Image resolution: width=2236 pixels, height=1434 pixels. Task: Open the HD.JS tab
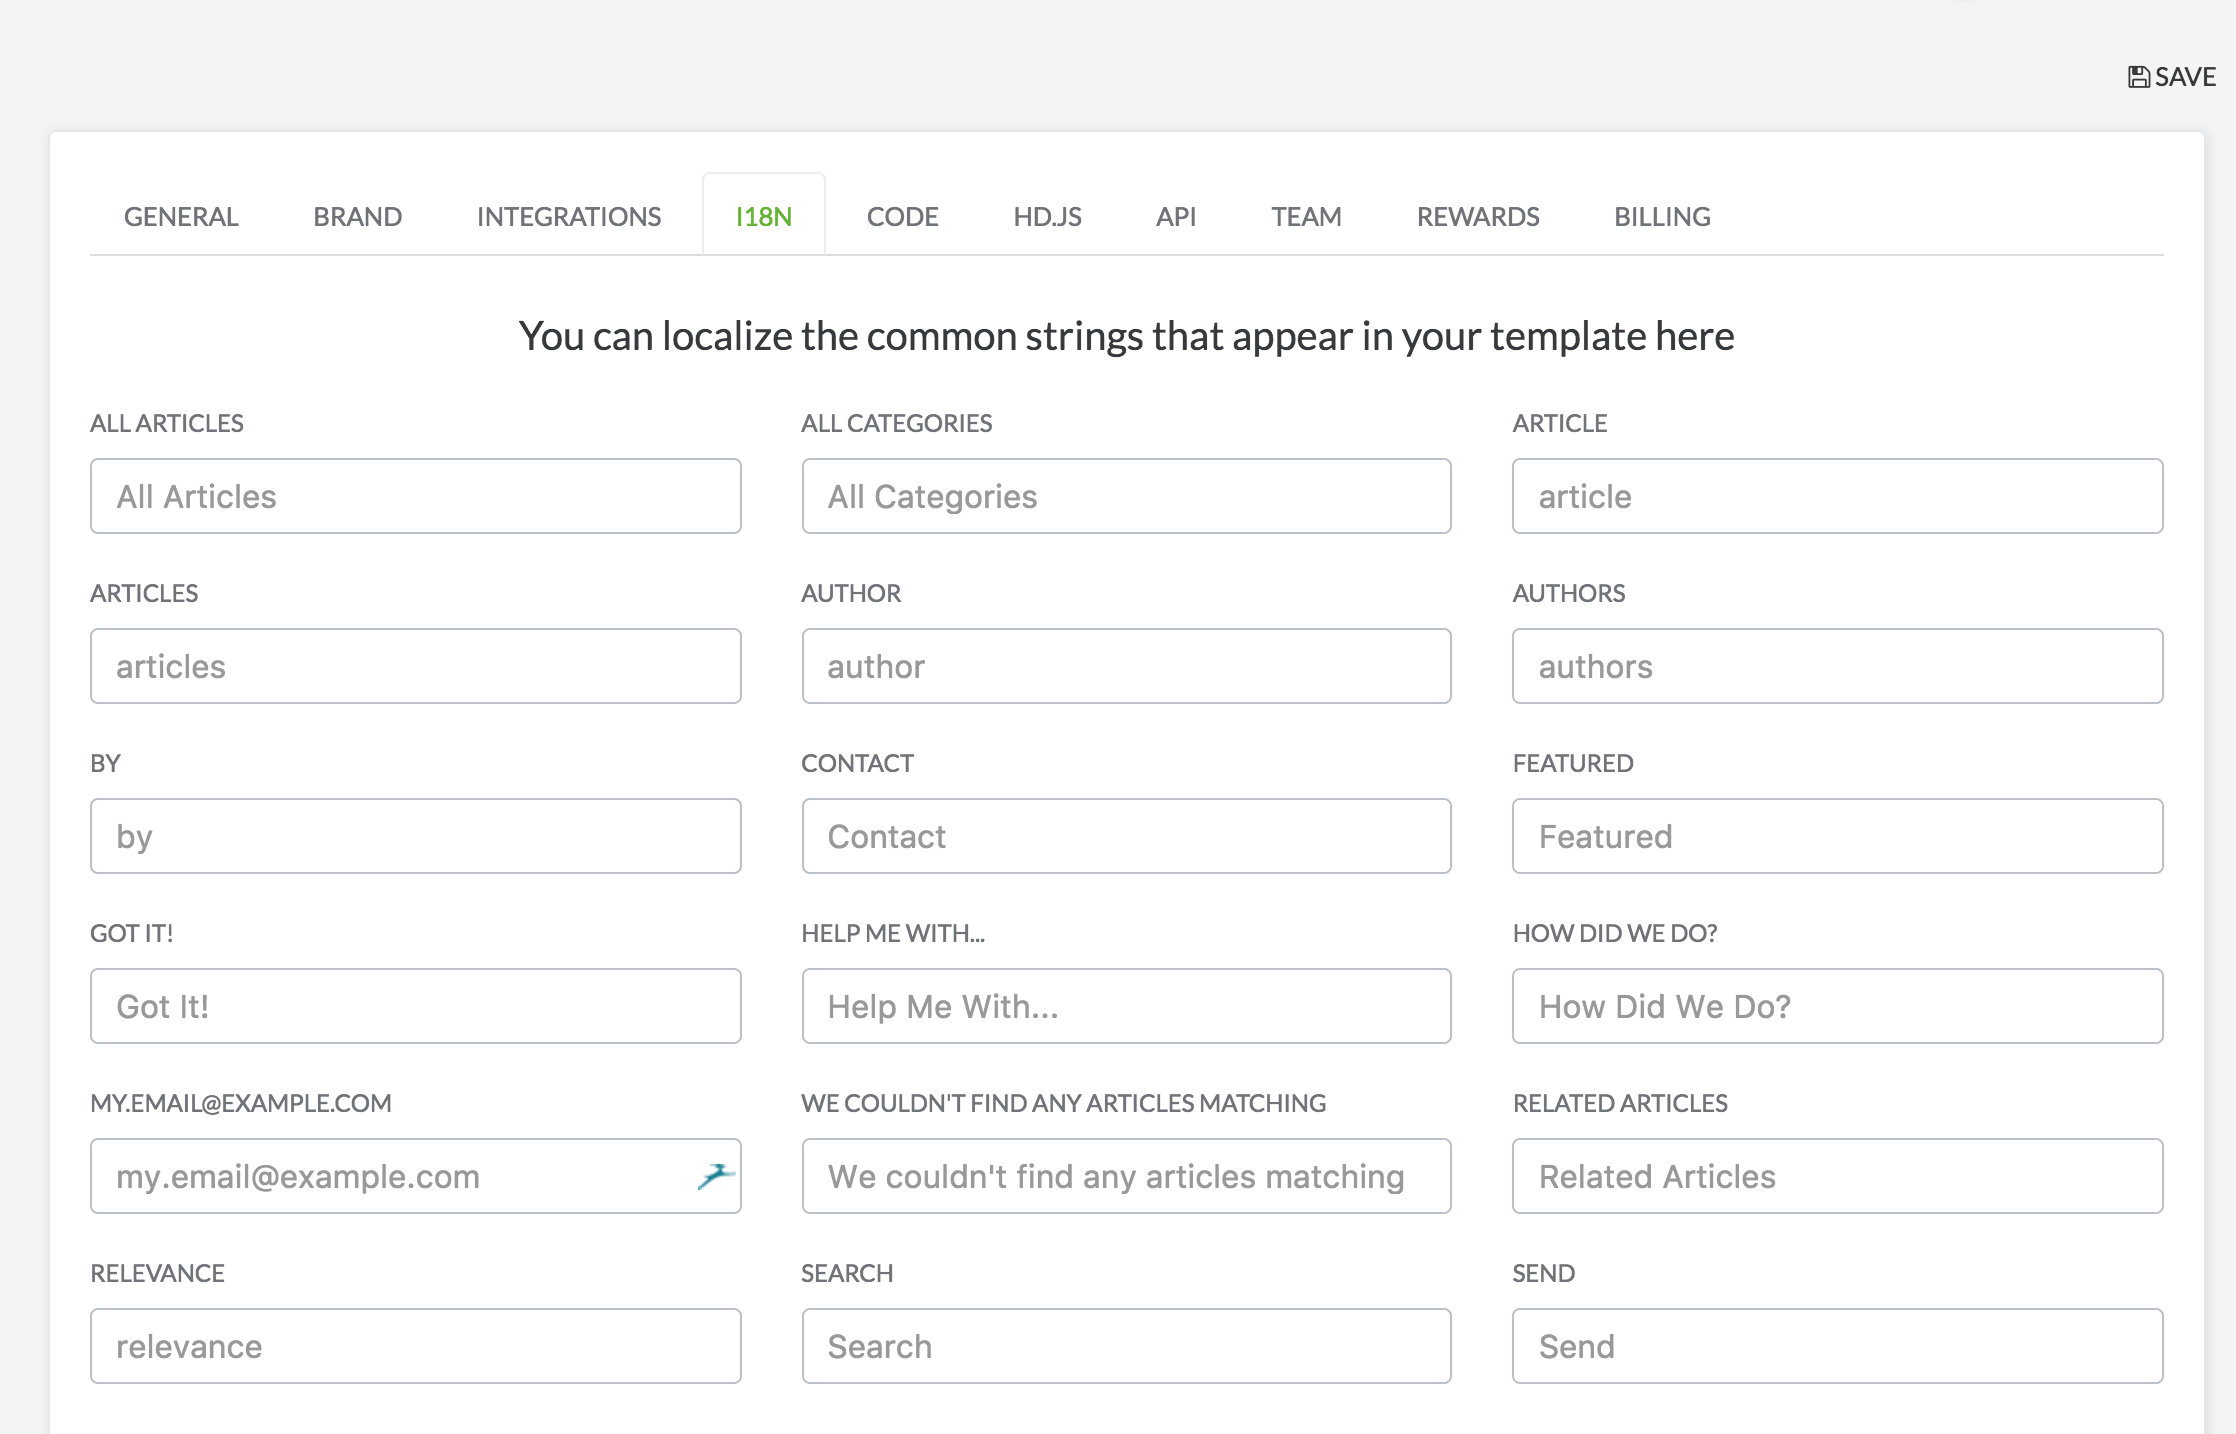tap(1047, 217)
